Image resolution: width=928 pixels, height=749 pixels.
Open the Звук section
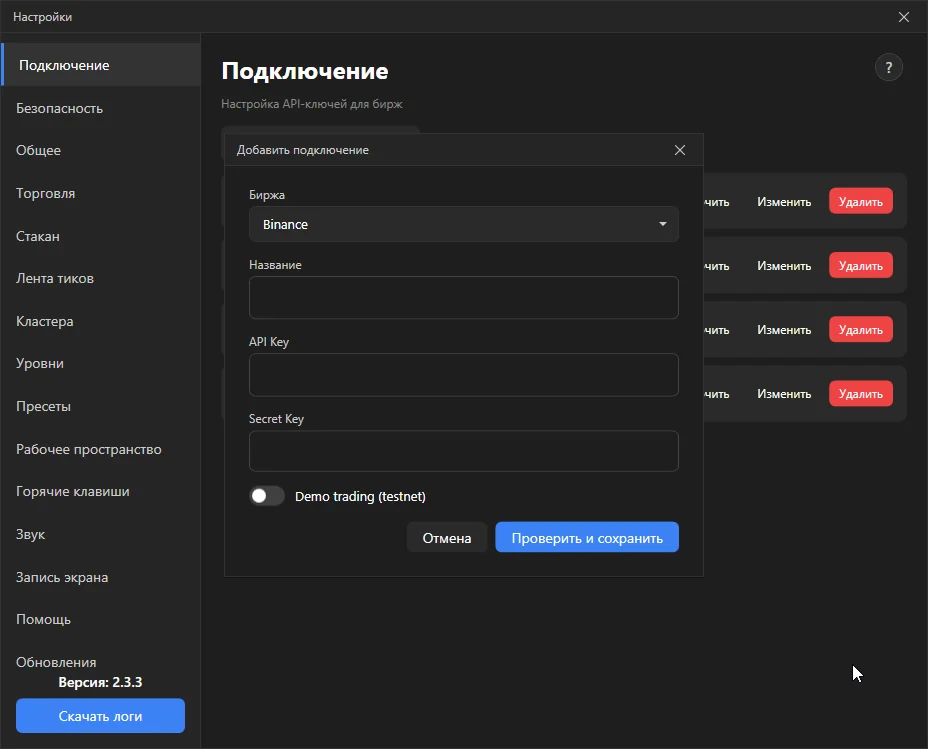[x=101, y=534]
